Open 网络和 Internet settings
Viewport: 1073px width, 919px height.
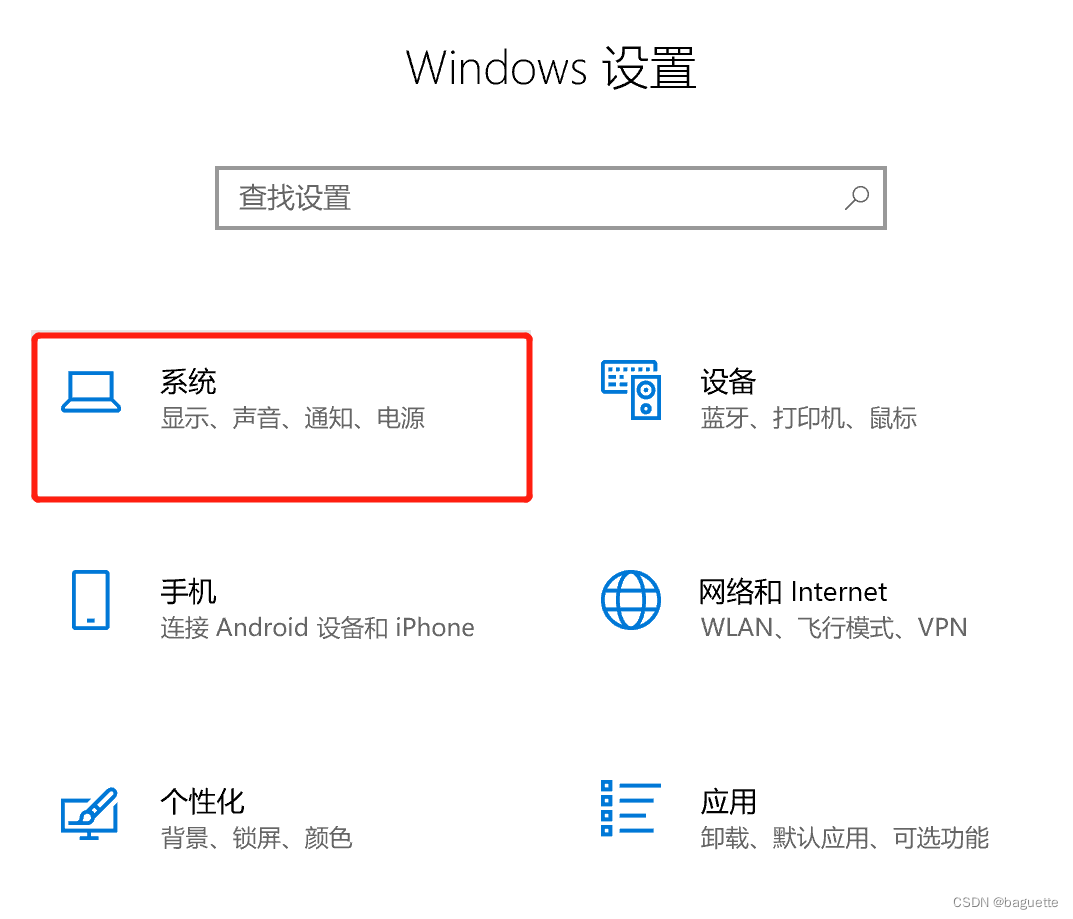point(793,591)
